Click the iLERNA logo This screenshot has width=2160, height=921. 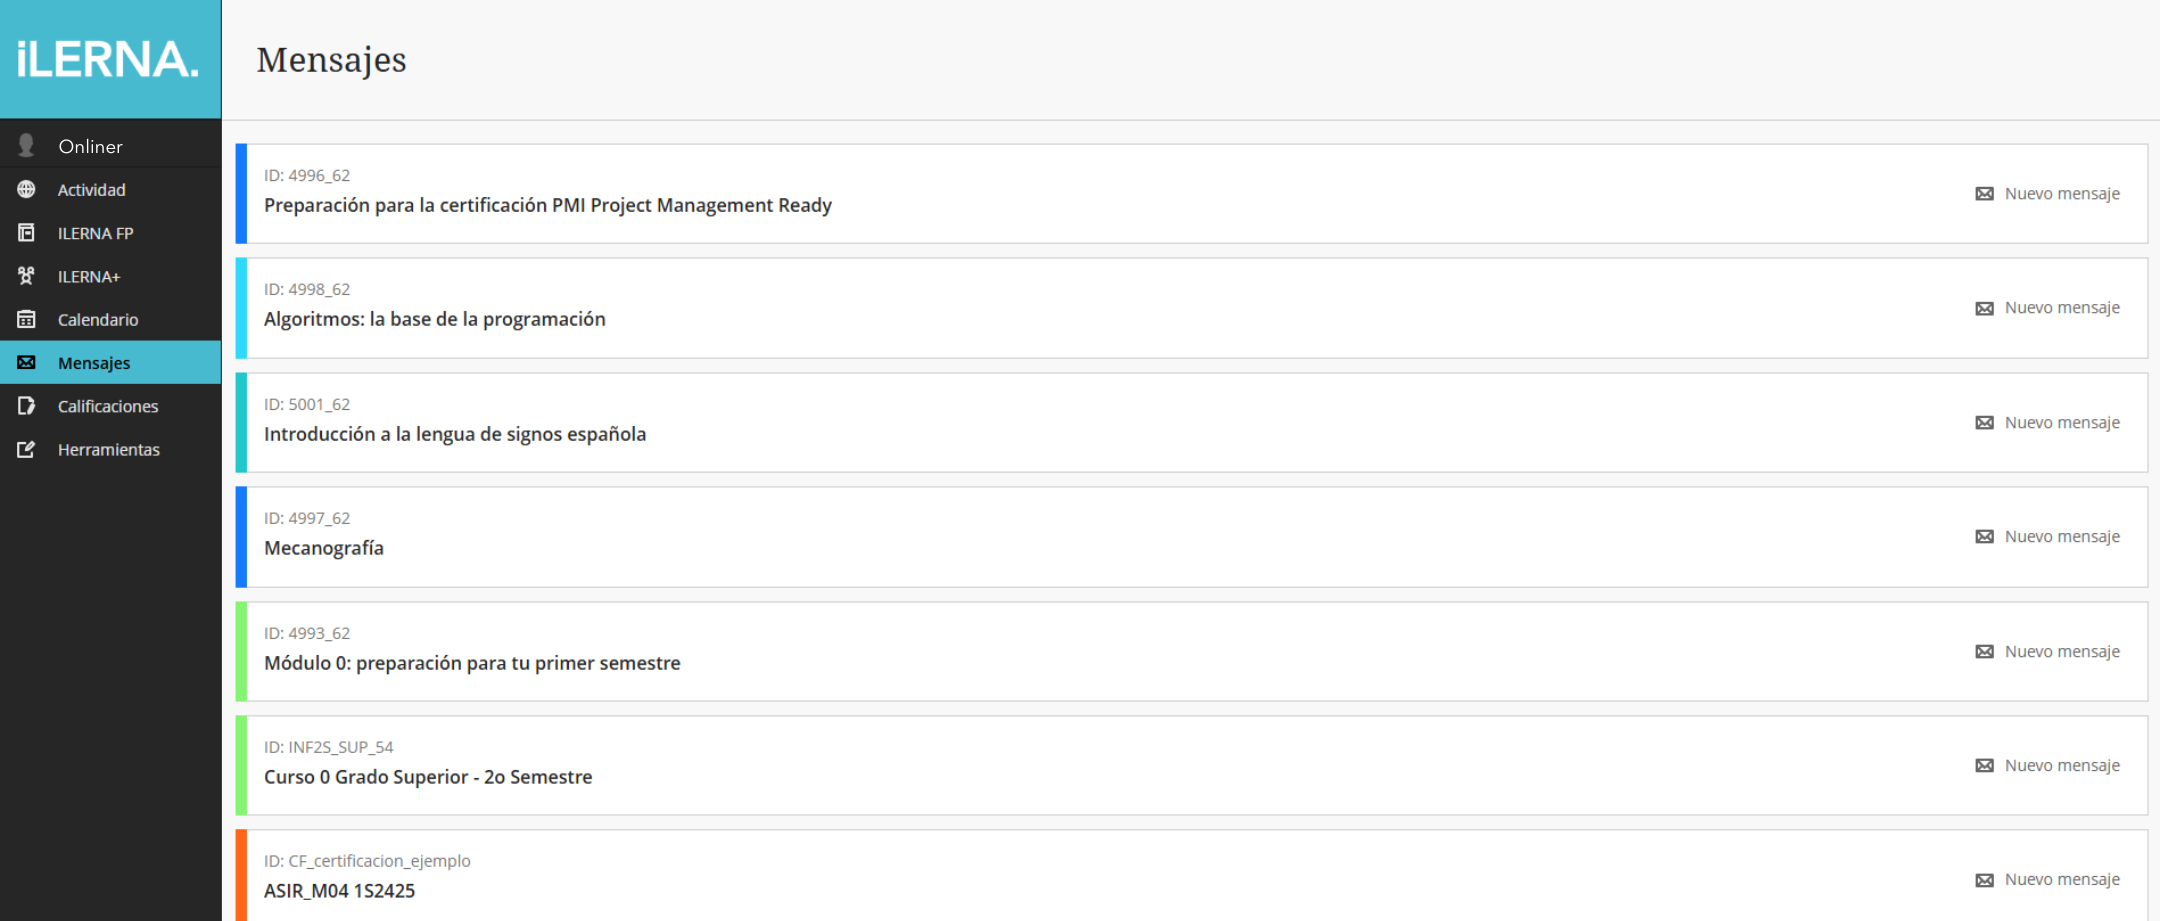[108, 59]
